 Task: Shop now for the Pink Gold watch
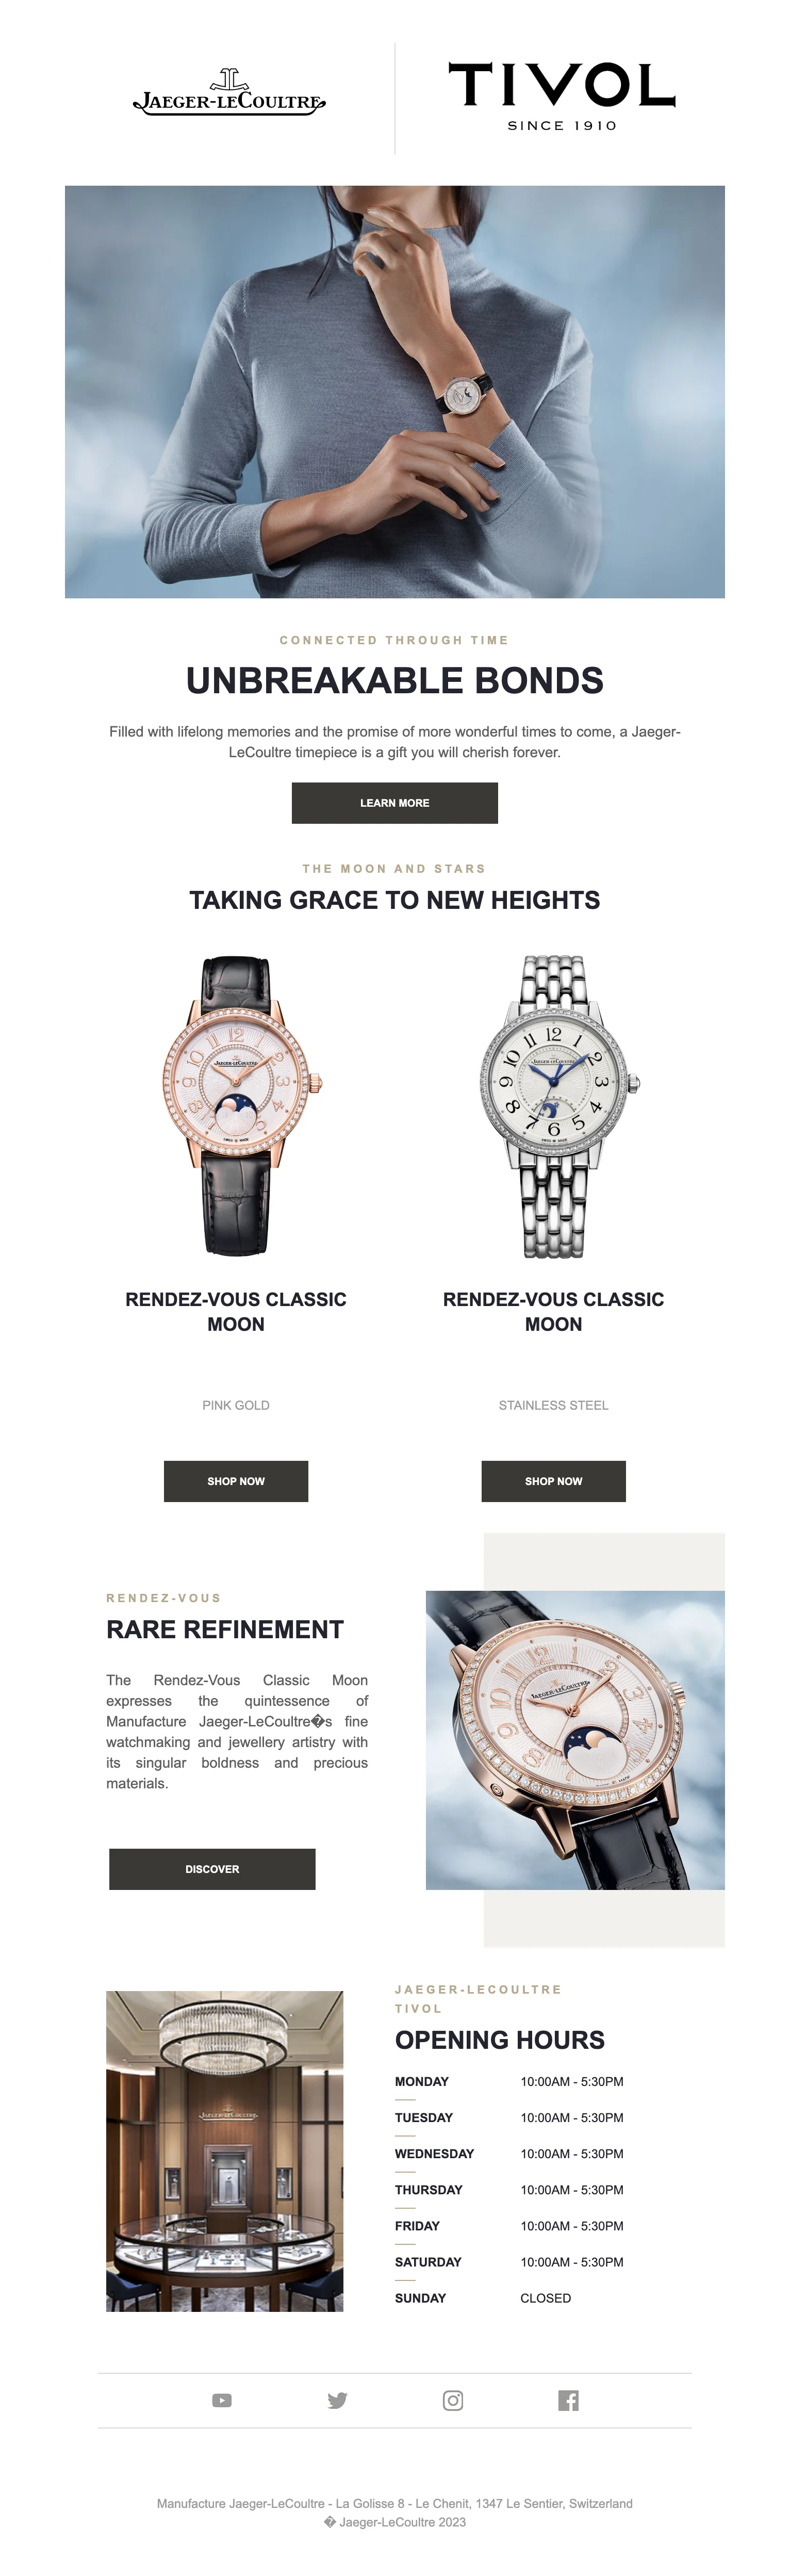(x=236, y=1481)
